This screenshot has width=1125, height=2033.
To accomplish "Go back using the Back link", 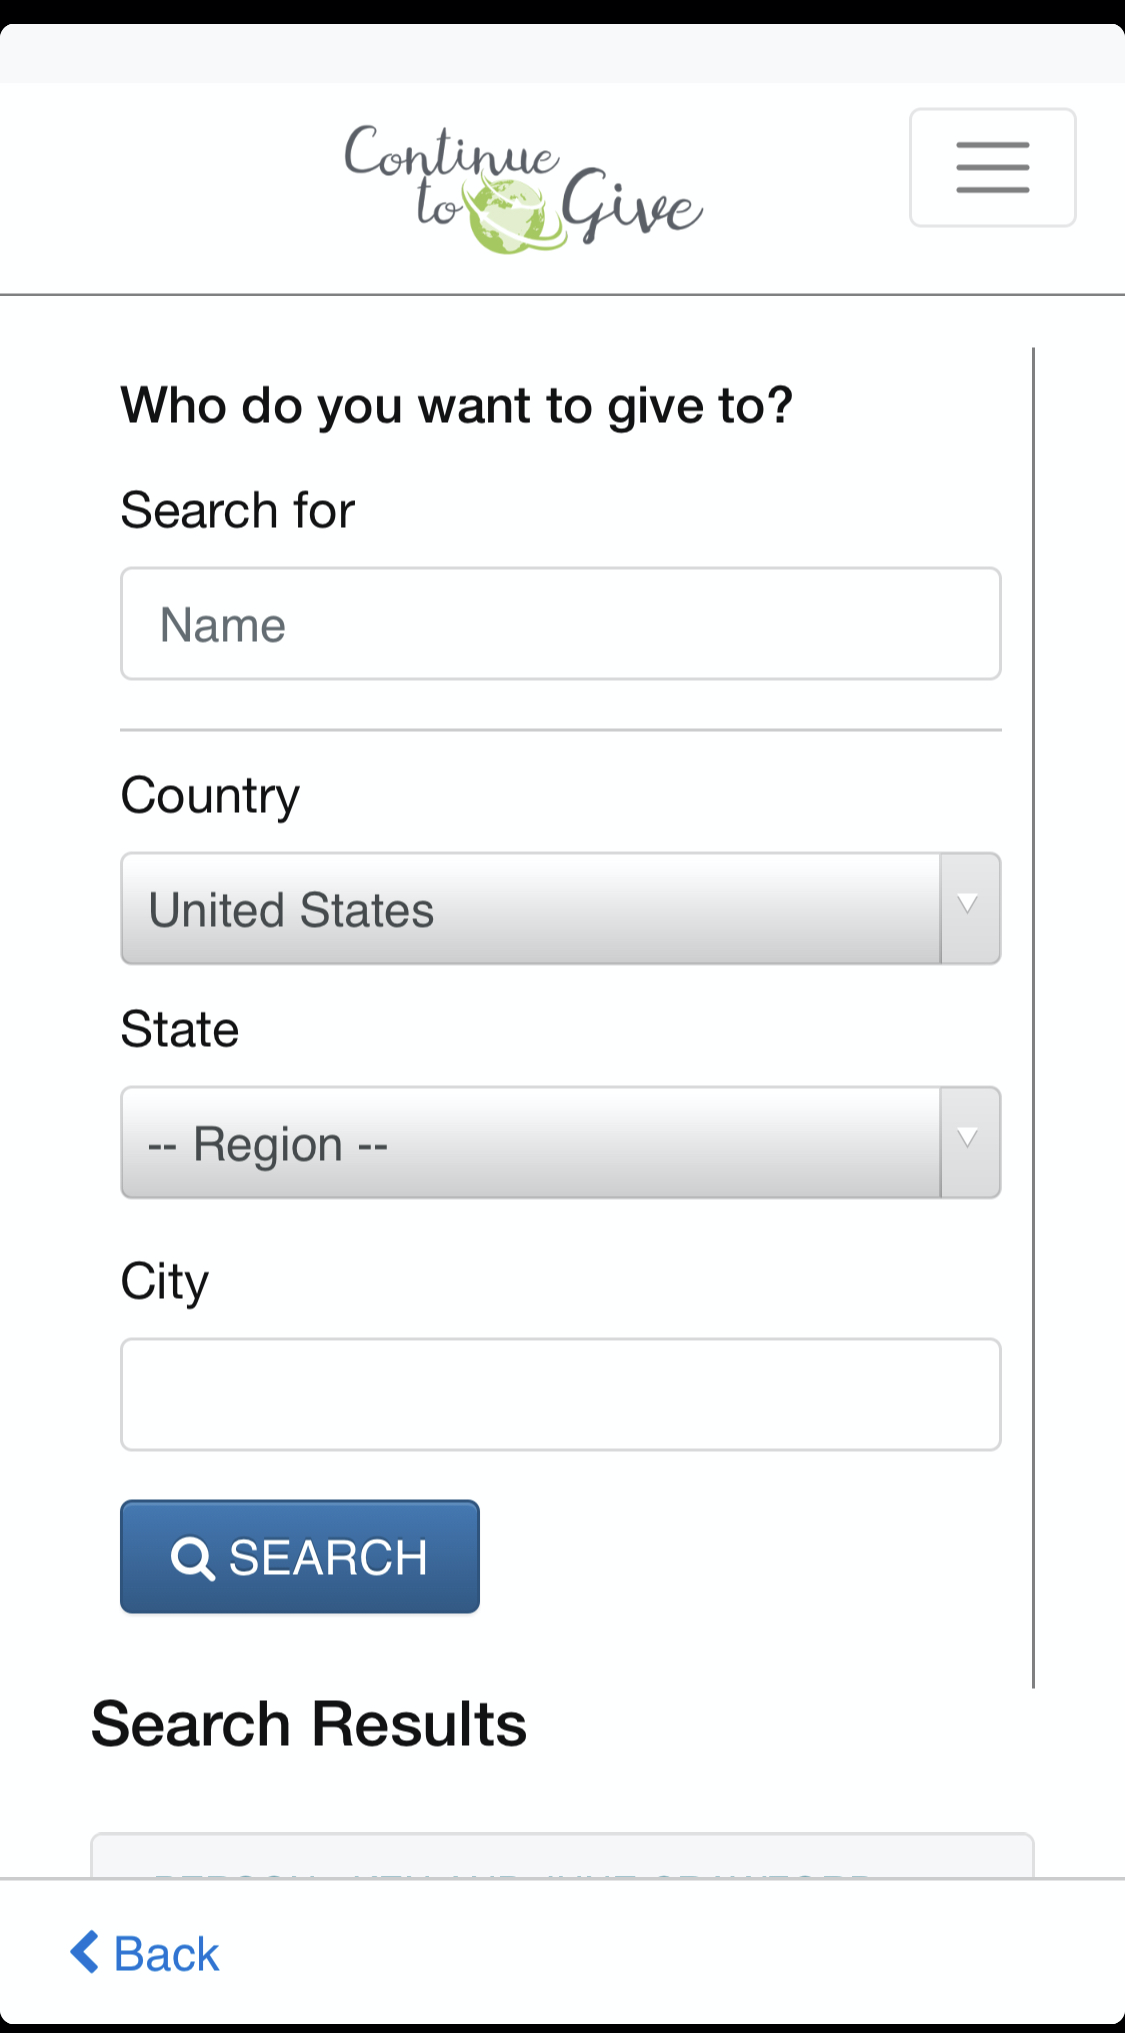I will [x=145, y=1953].
